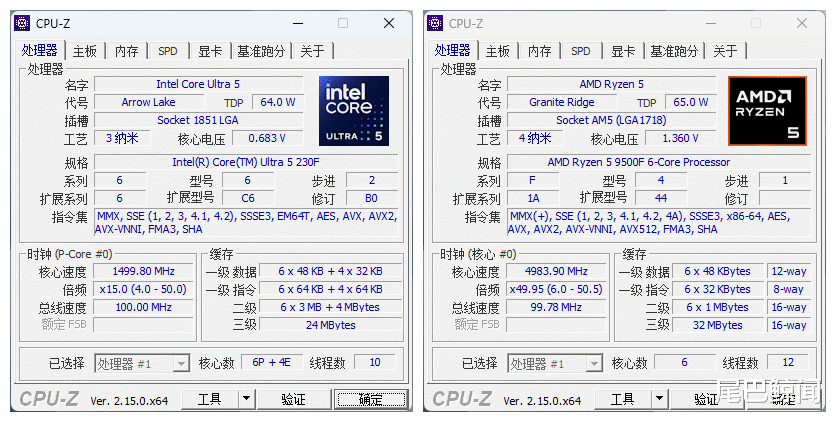Open the 基准跑分 tab in the Intel window
836x422 pixels.
pos(261,51)
